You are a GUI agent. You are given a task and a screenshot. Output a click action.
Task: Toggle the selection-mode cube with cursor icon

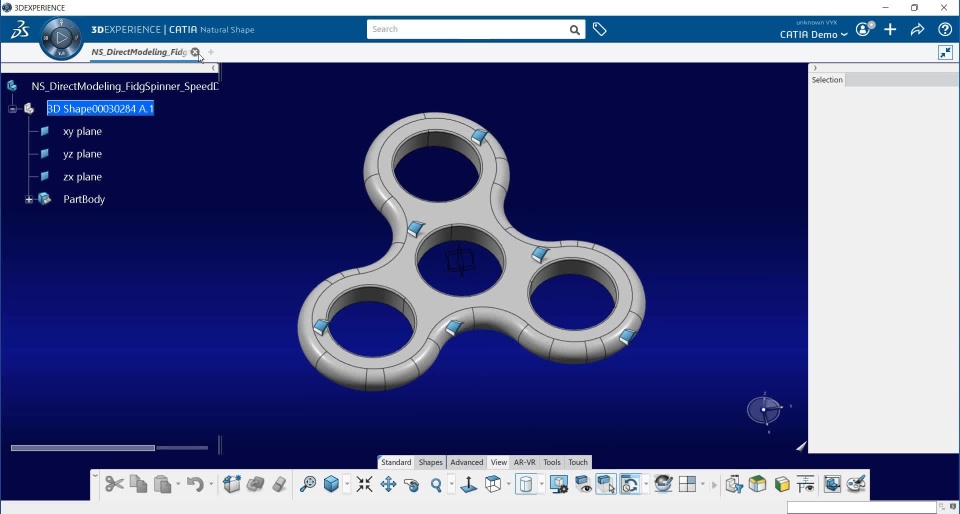click(x=606, y=485)
